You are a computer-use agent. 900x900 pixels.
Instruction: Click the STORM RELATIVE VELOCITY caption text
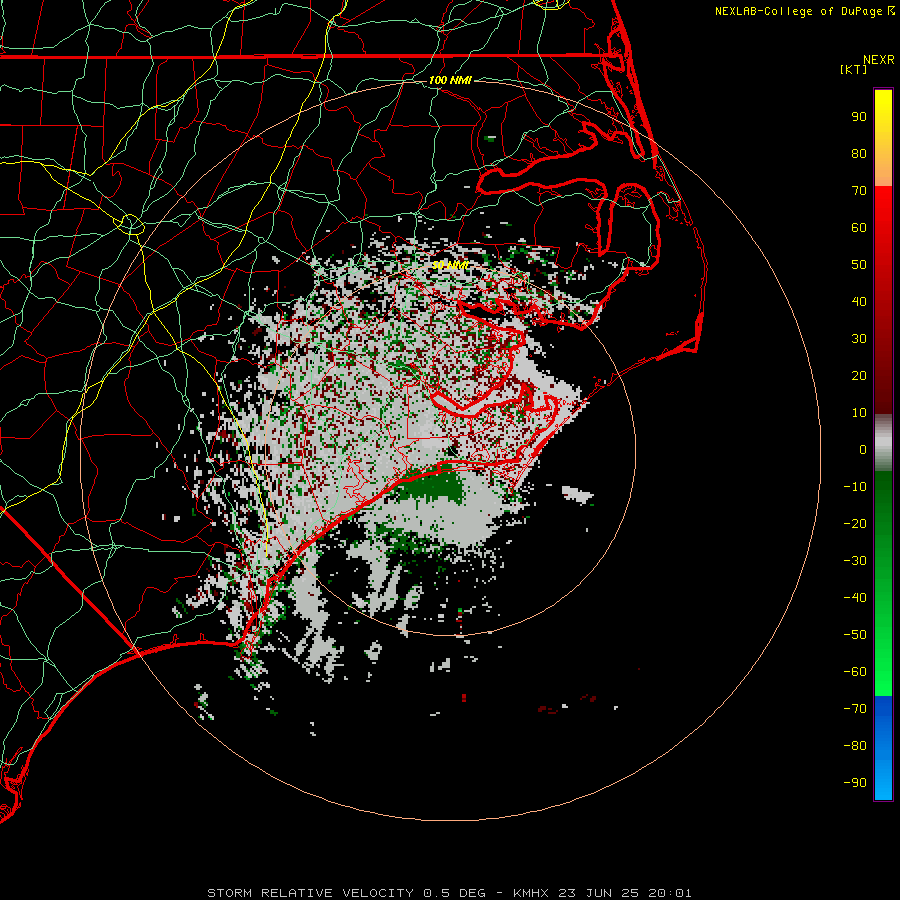[310, 893]
